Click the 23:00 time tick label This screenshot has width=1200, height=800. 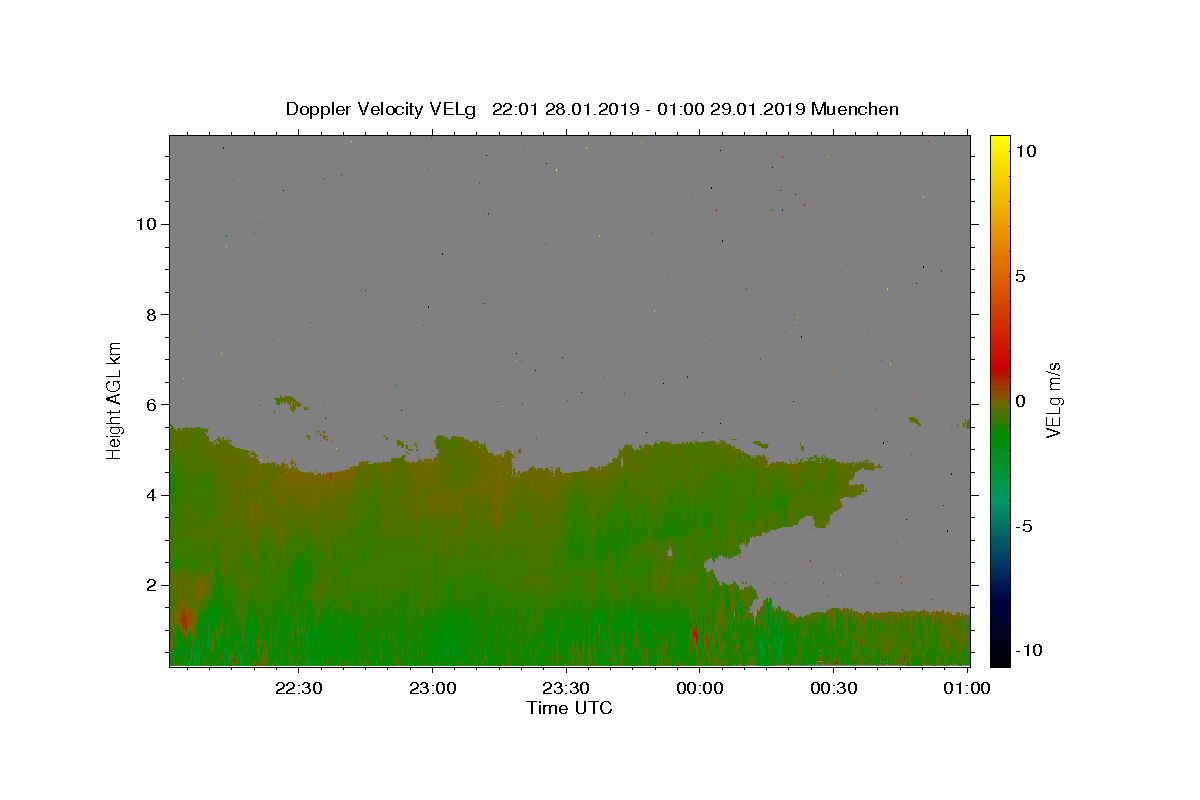(433, 688)
